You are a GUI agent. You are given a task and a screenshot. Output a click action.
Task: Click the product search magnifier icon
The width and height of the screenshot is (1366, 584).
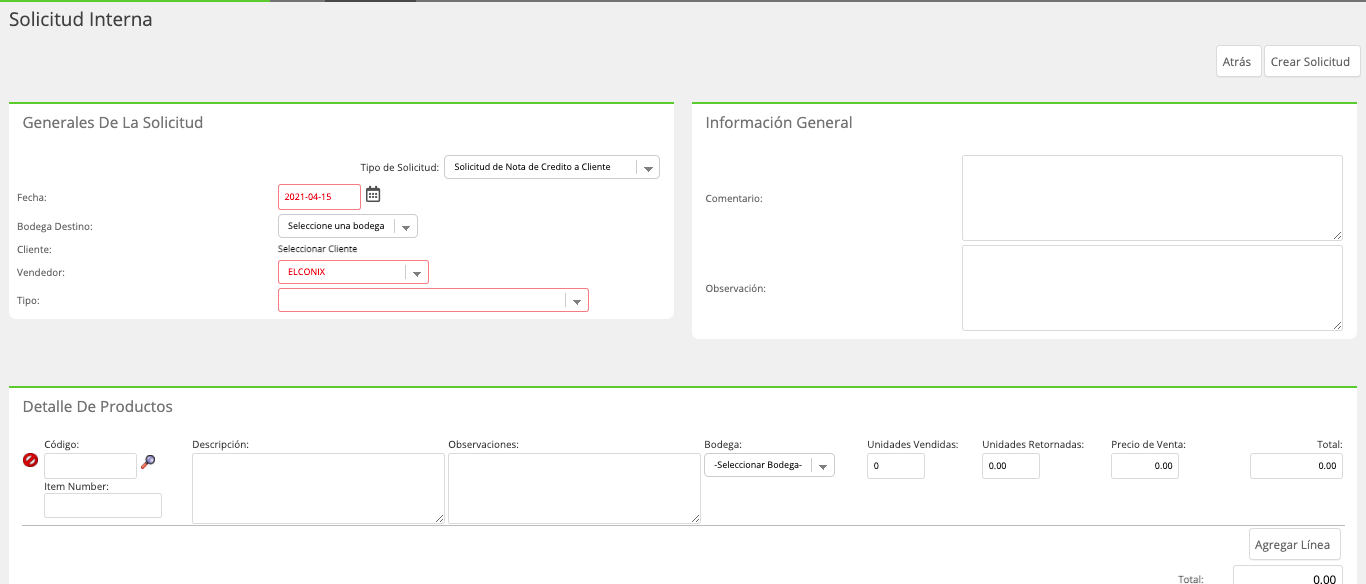[x=149, y=461]
